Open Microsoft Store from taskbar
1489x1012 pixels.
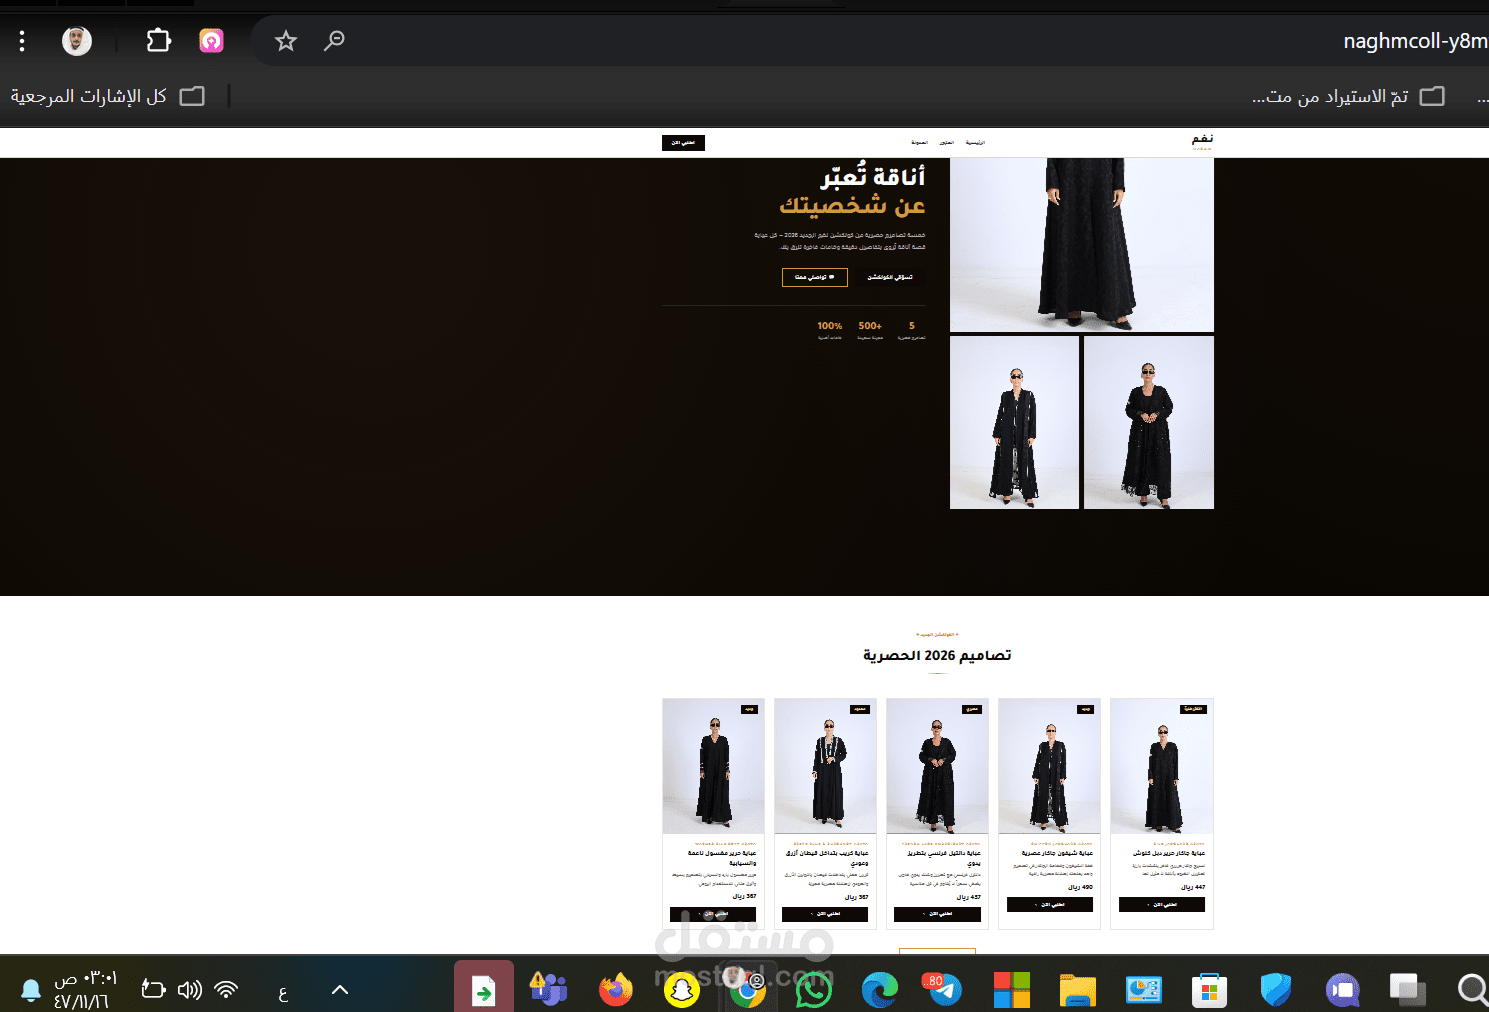1210,990
